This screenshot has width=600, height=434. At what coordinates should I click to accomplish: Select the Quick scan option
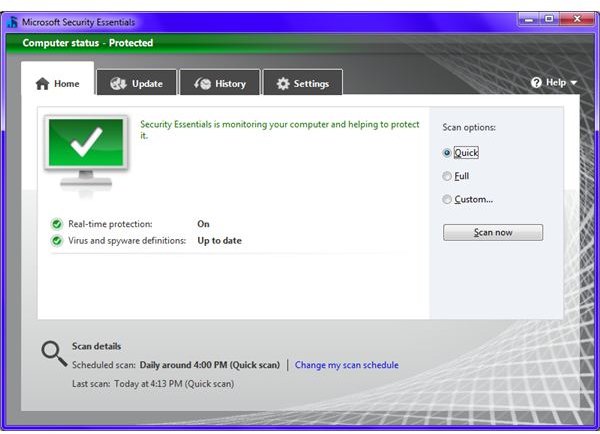[x=460, y=153]
